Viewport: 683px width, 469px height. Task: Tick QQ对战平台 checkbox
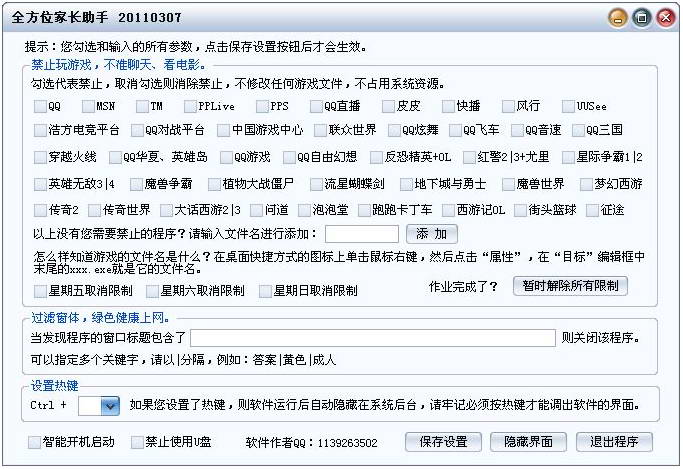[137, 130]
